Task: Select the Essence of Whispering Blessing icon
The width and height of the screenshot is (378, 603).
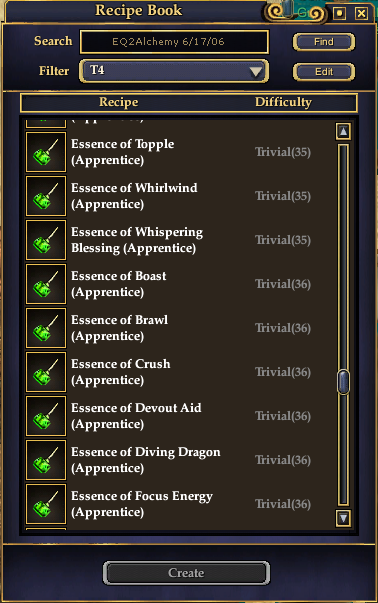Action: point(46,240)
